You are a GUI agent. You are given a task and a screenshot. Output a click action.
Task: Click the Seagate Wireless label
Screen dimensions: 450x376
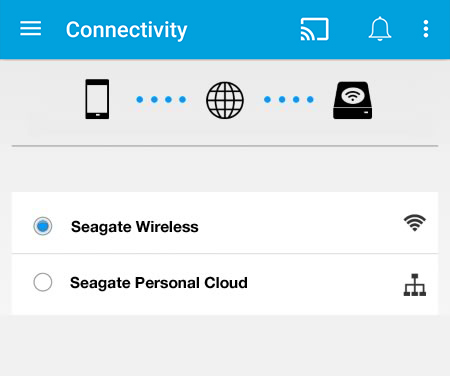(x=135, y=227)
